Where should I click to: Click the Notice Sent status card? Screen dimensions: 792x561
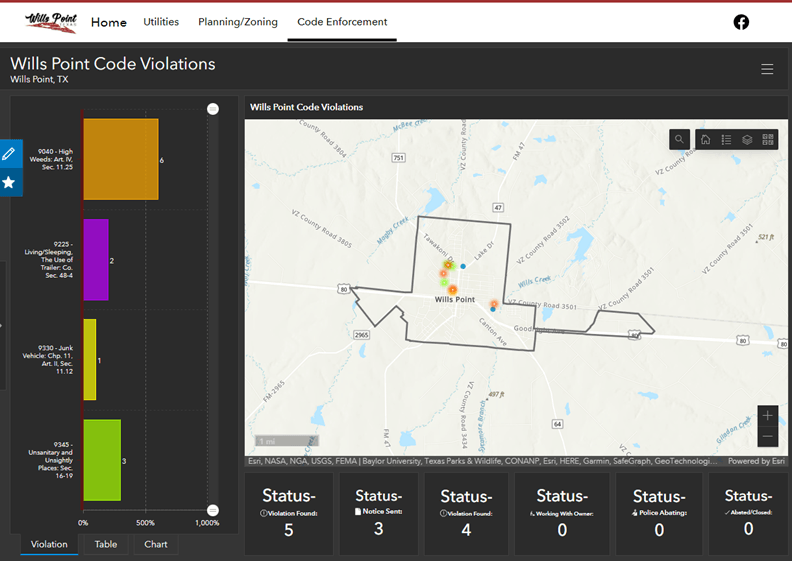(x=378, y=514)
